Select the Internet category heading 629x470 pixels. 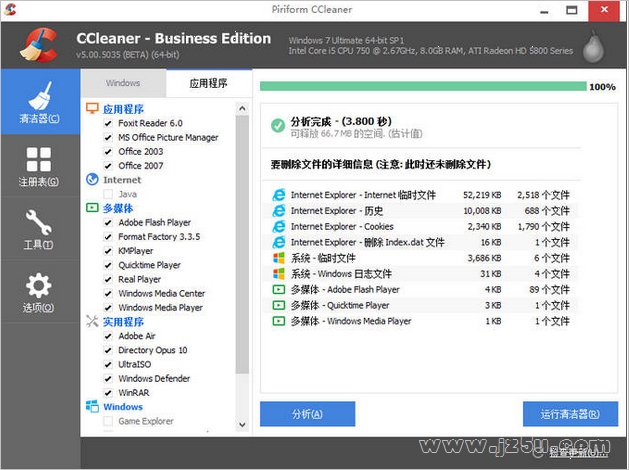pyautogui.click(x=122, y=180)
